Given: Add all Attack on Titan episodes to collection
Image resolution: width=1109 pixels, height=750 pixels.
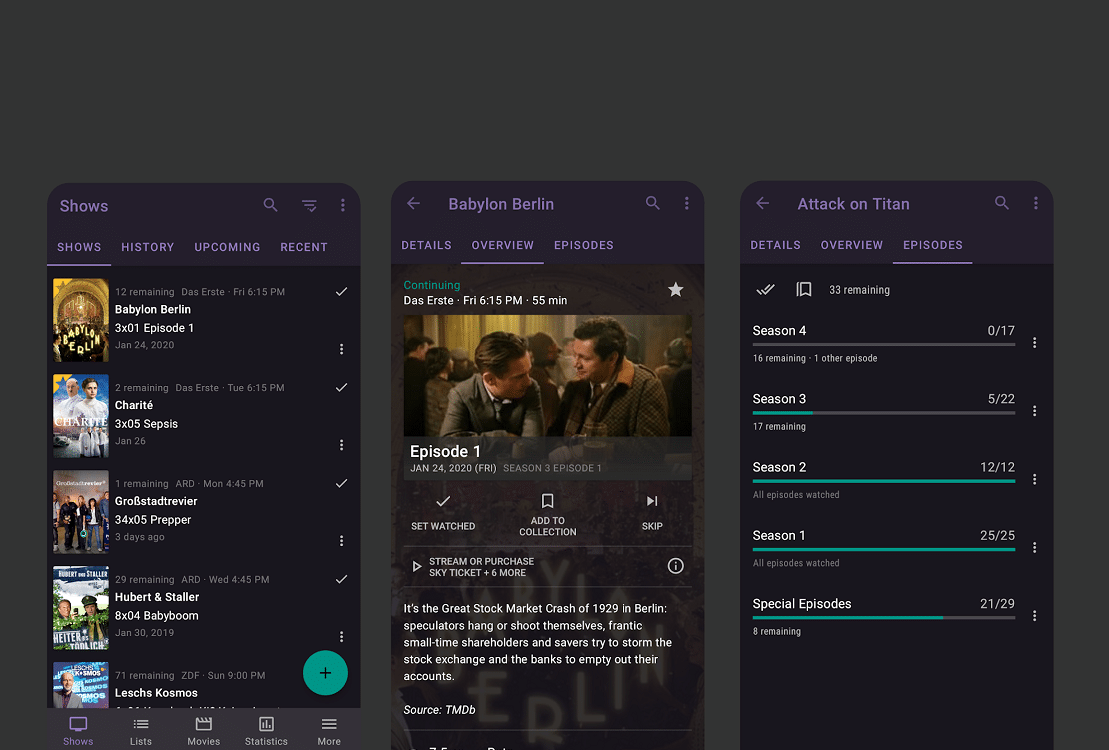Looking at the screenshot, I should click(804, 289).
